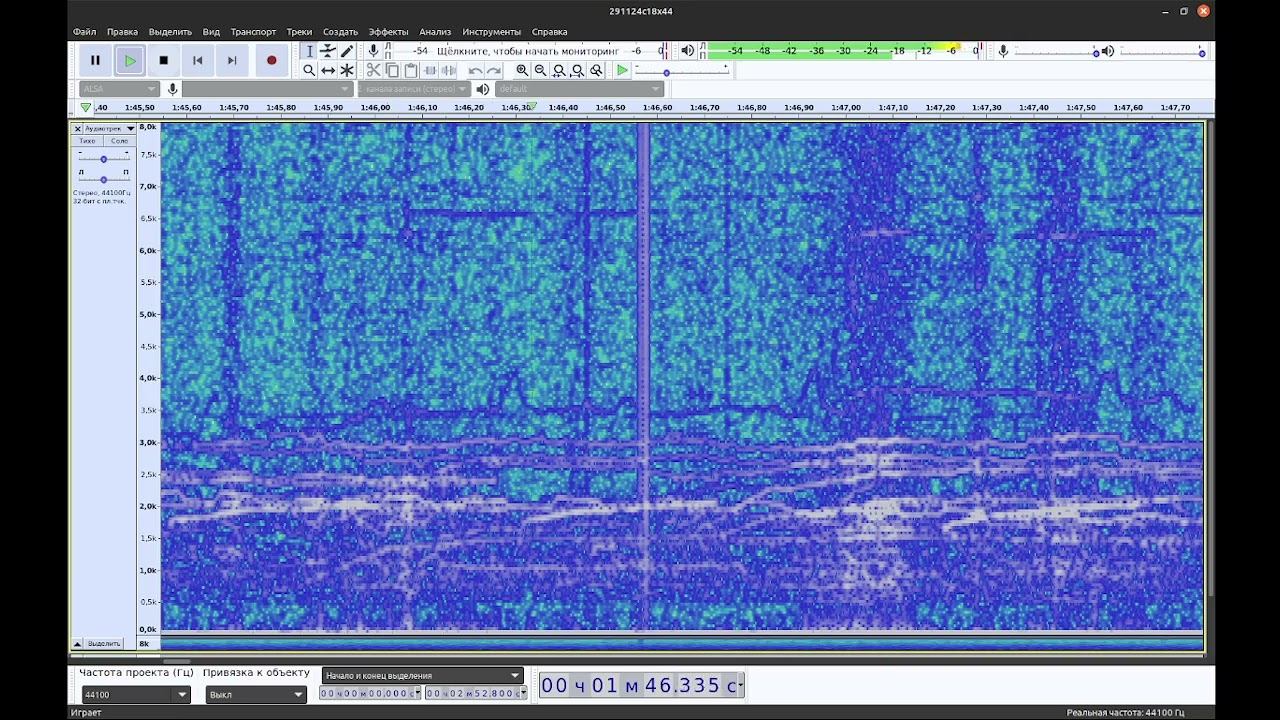Open the ALSA audio host dropdown
The width and height of the screenshot is (1280, 720).
119,89
